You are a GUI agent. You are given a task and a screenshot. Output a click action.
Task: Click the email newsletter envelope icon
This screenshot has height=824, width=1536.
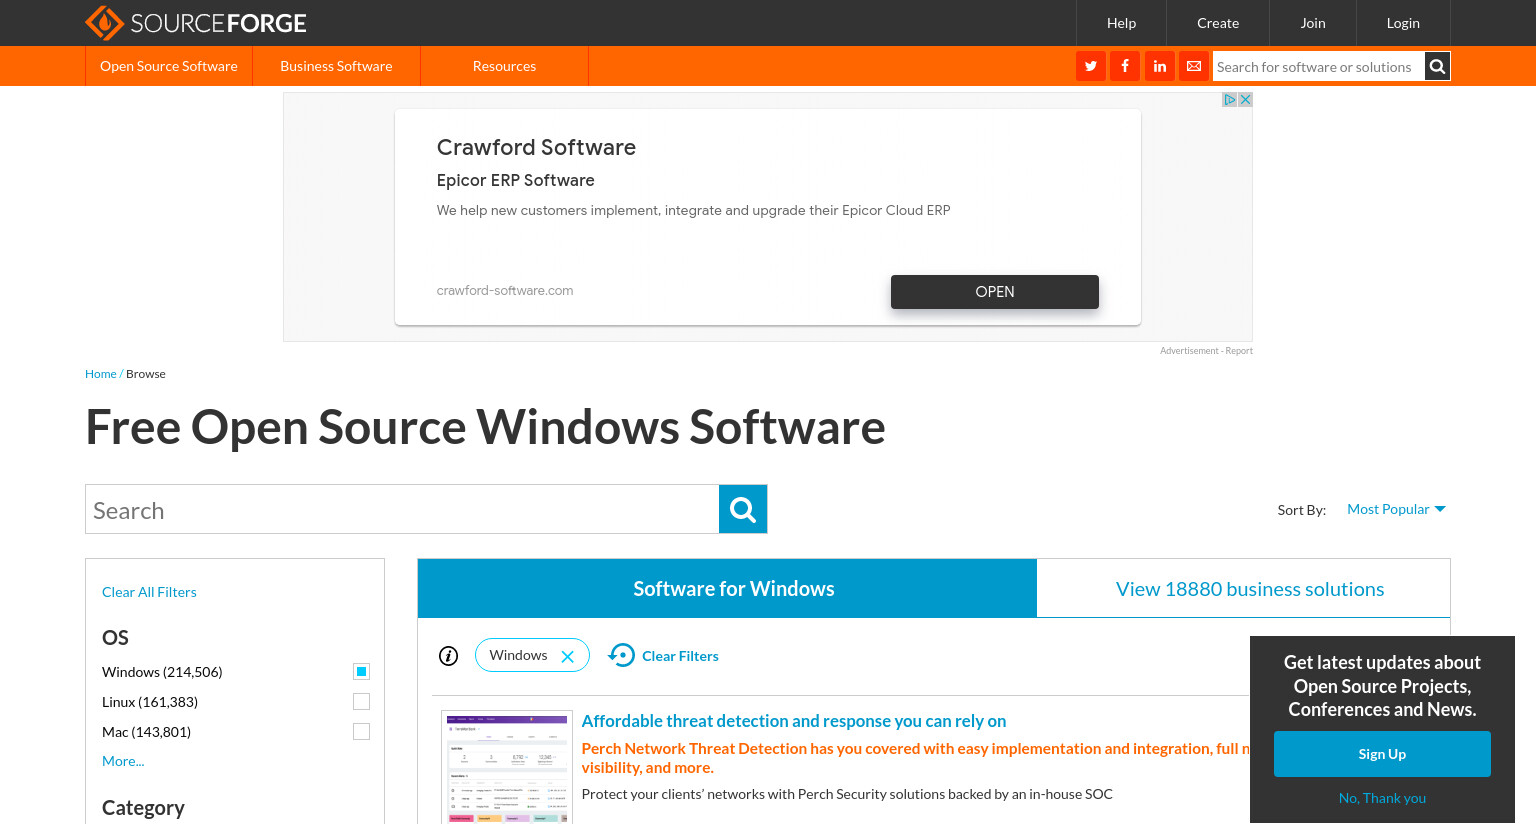(1194, 66)
